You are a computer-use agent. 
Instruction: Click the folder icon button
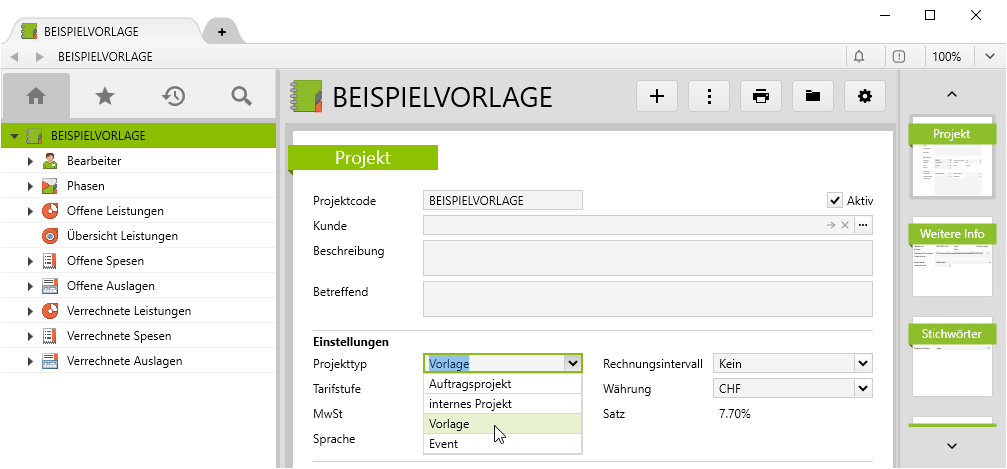(x=813, y=96)
